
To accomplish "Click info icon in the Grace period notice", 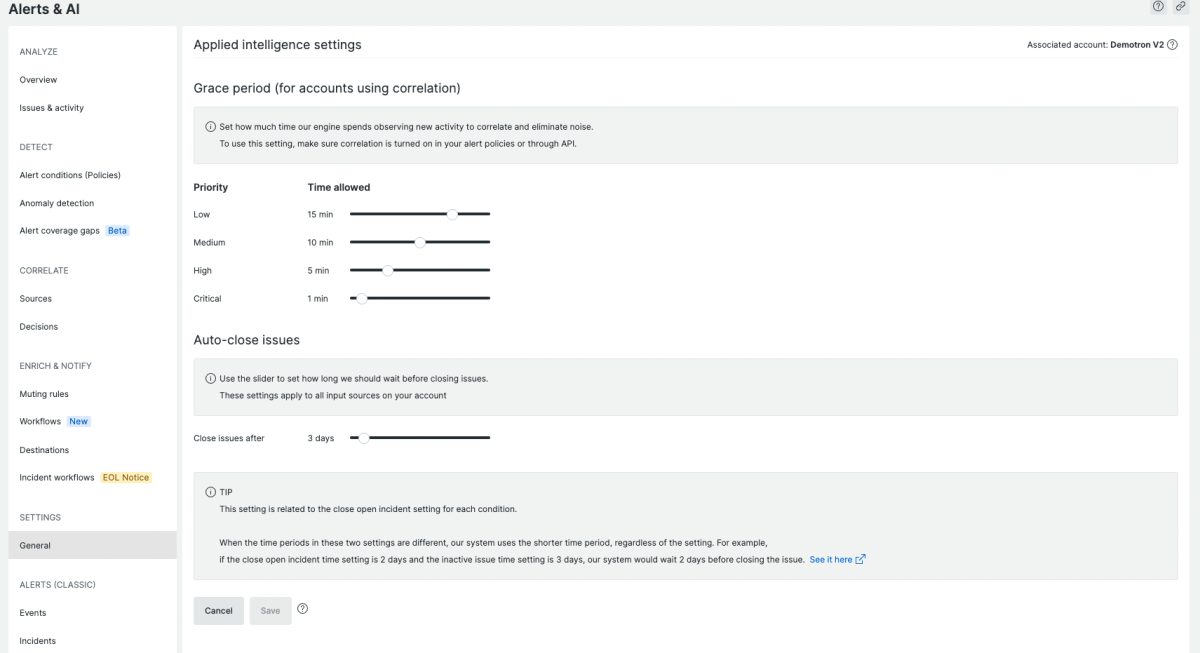I will (x=210, y=127).
